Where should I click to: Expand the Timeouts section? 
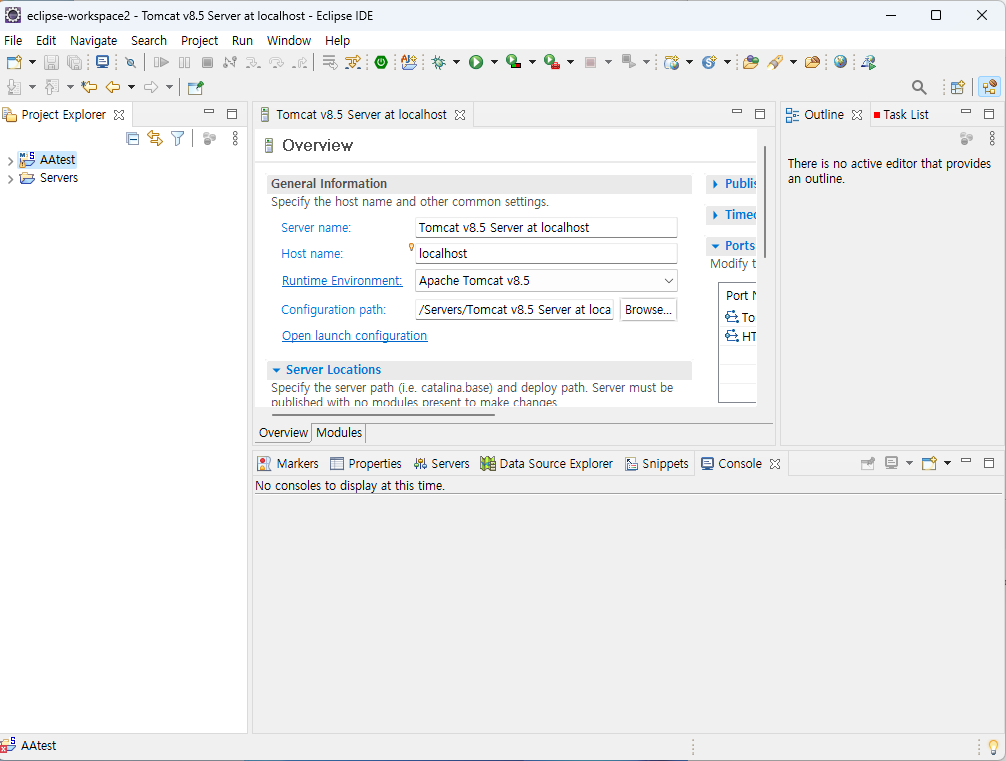tap(715, 215)
